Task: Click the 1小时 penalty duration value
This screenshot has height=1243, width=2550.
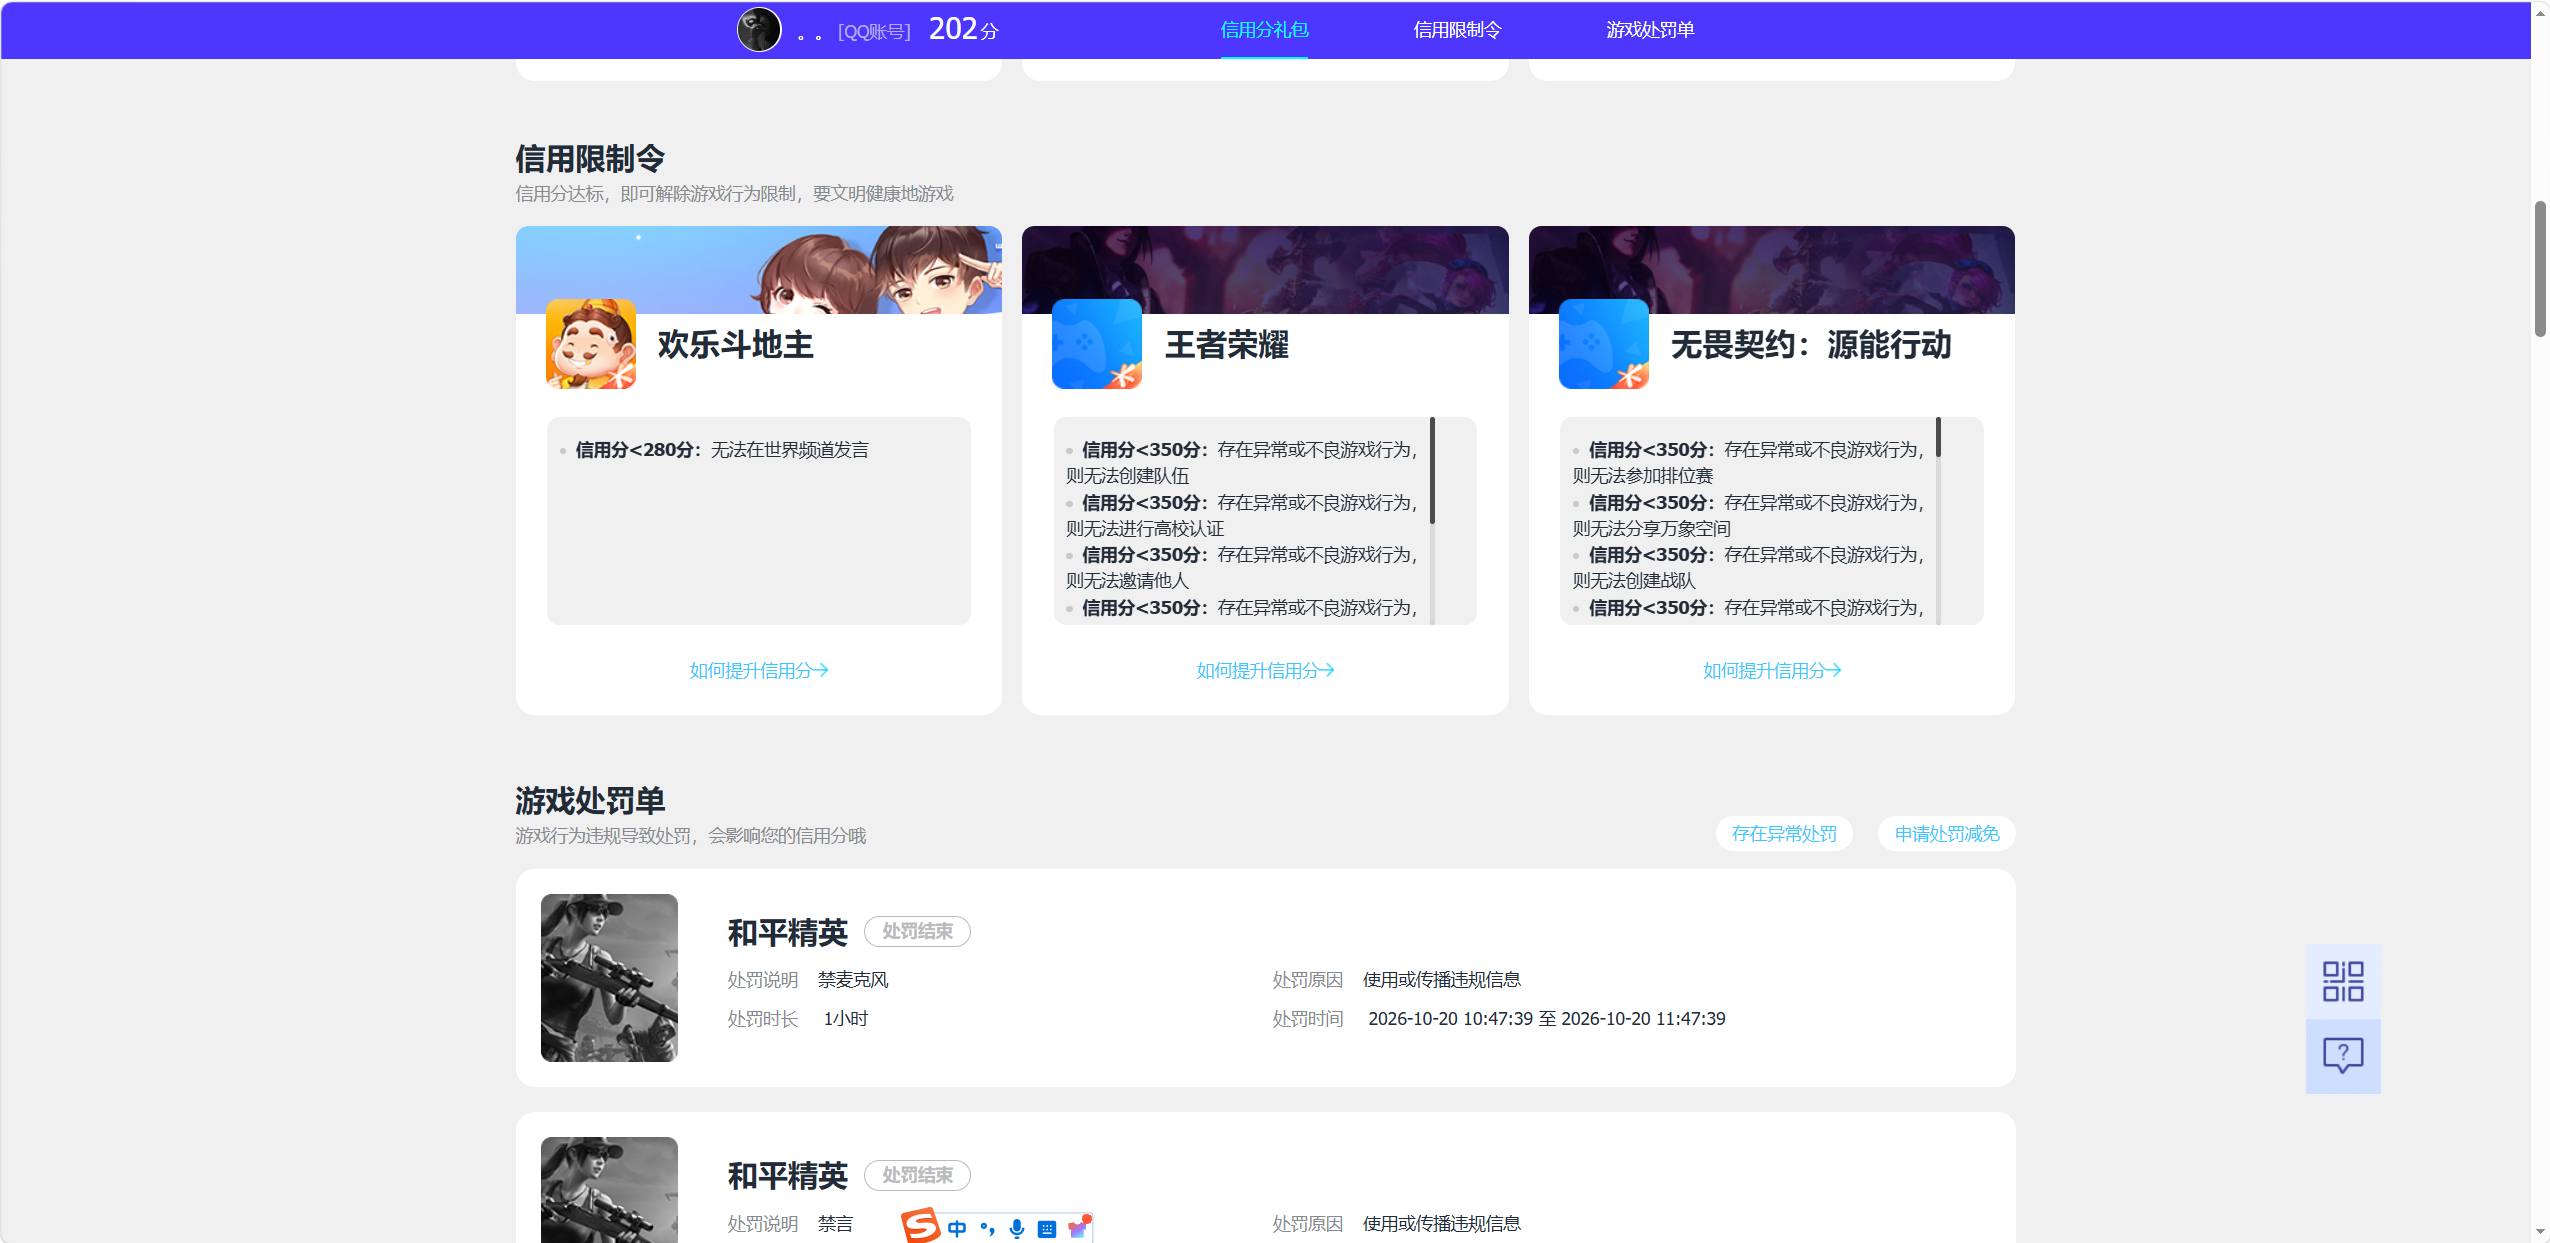Action: coord(846,1019)
